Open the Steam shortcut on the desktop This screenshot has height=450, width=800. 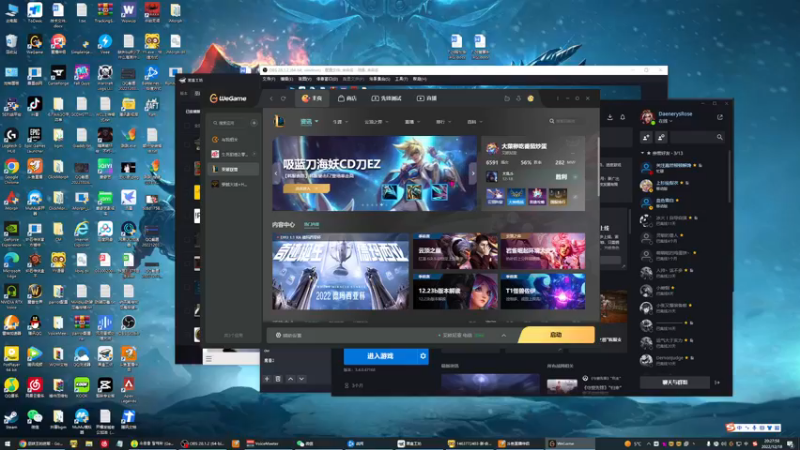point(11,420)
